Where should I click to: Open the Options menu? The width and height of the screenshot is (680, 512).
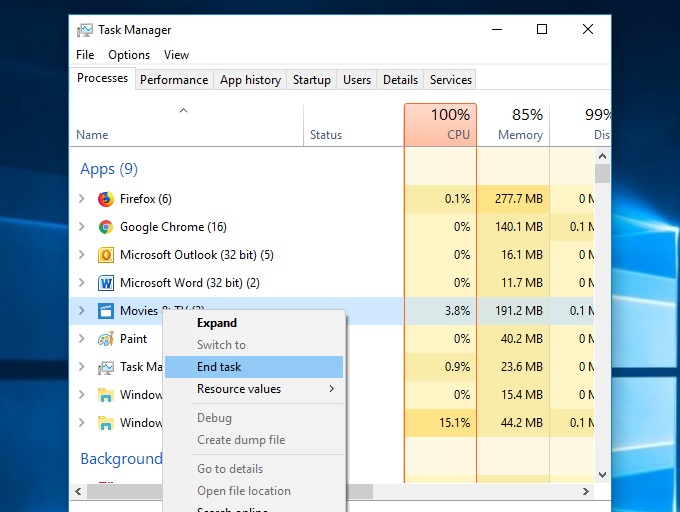[129, 55]
